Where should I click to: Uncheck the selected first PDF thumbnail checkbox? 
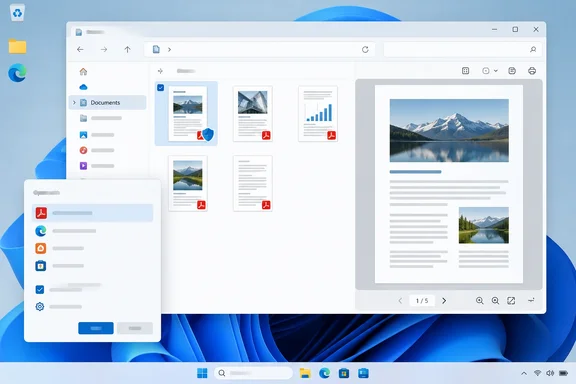pos(161,87)
